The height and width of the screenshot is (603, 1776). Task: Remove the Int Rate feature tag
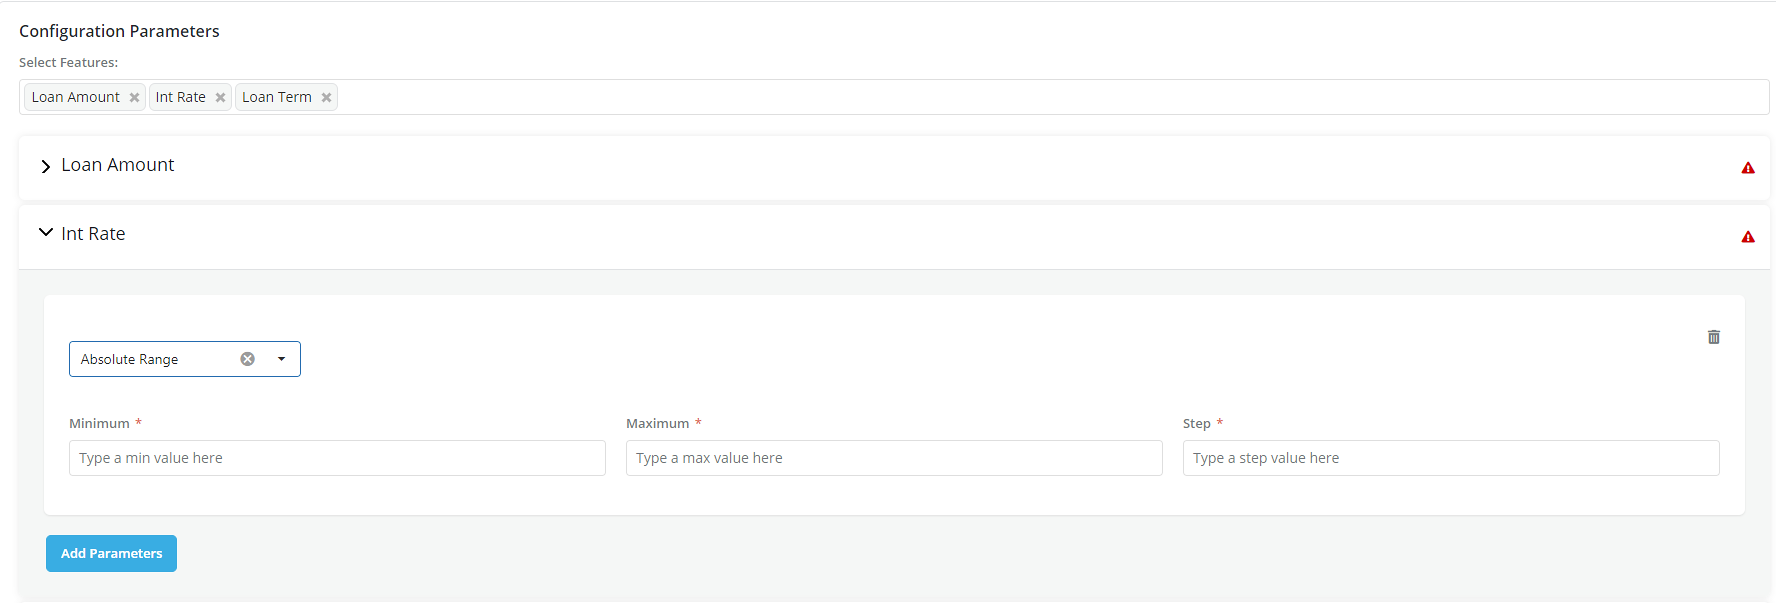coord(220,98)
